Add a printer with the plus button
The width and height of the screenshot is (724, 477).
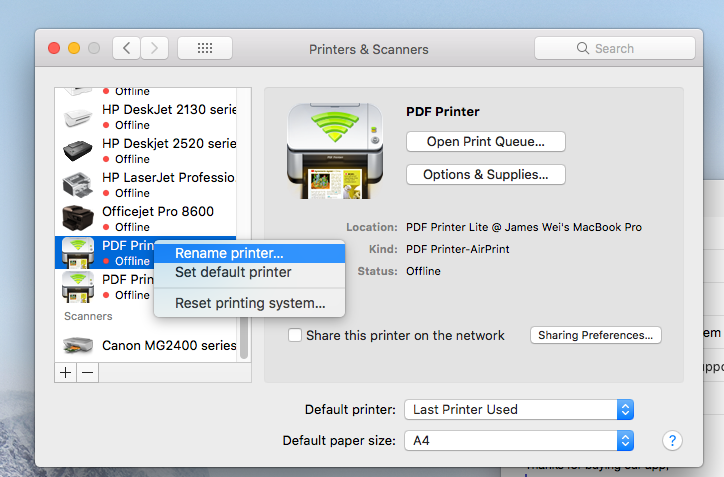pos(66,372)
